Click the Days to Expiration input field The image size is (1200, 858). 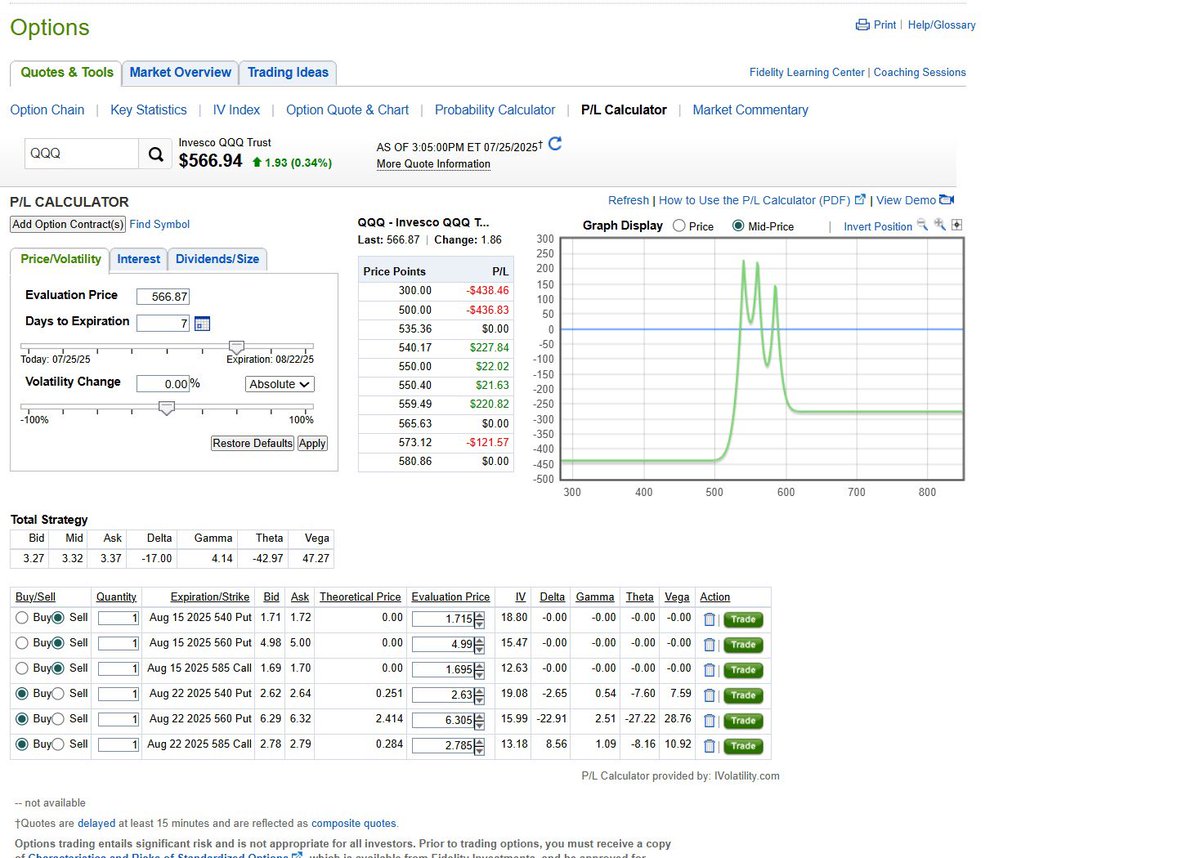coord(163,323)
